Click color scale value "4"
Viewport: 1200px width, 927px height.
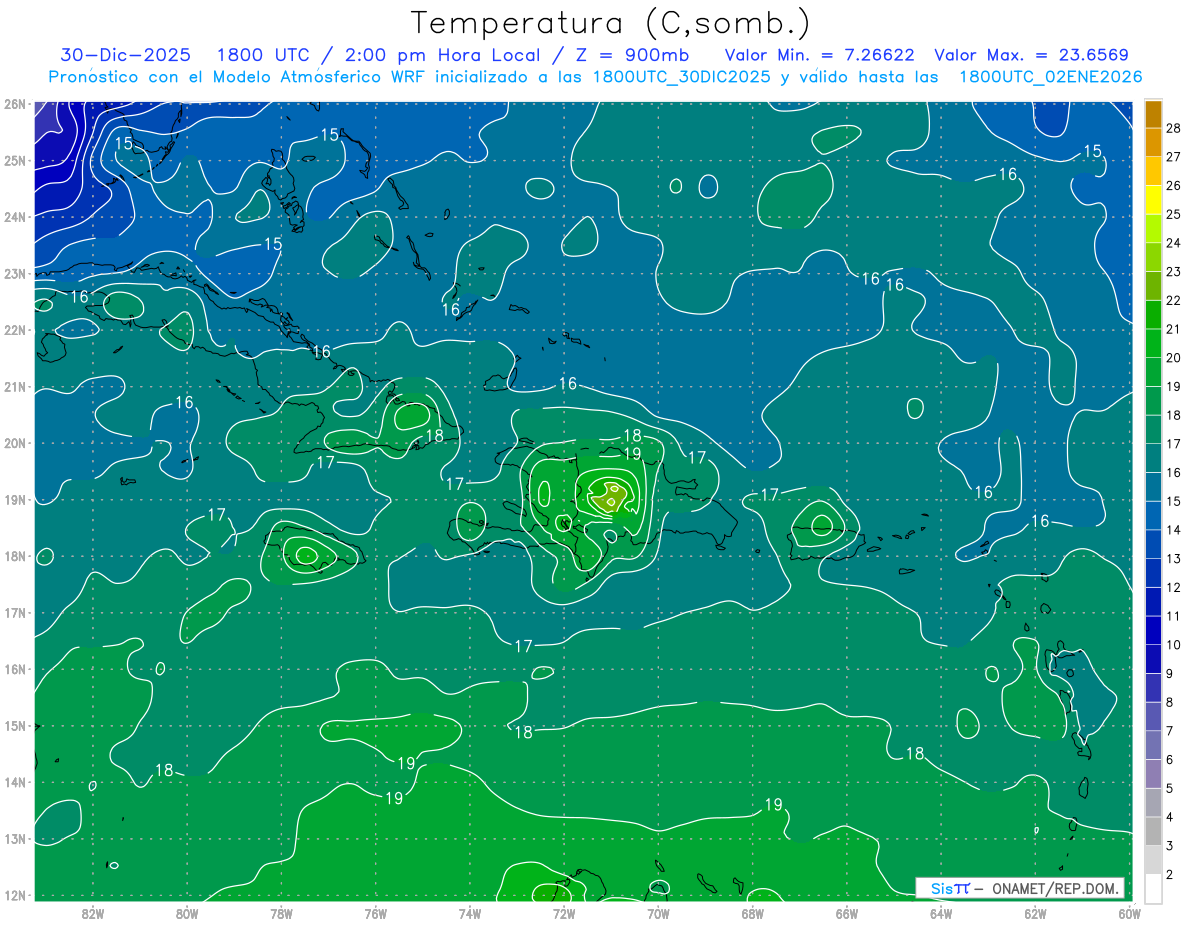click(1170, 818)
